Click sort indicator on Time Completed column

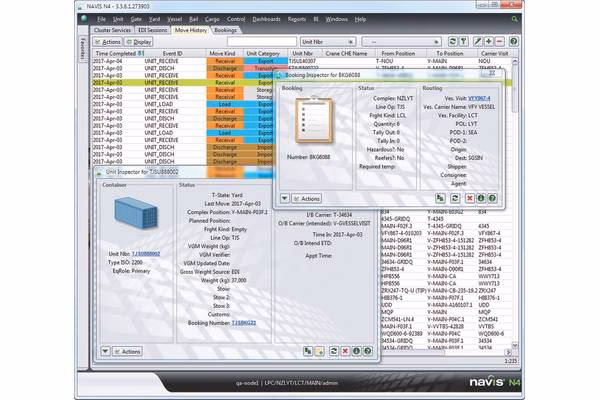[141, 54]
